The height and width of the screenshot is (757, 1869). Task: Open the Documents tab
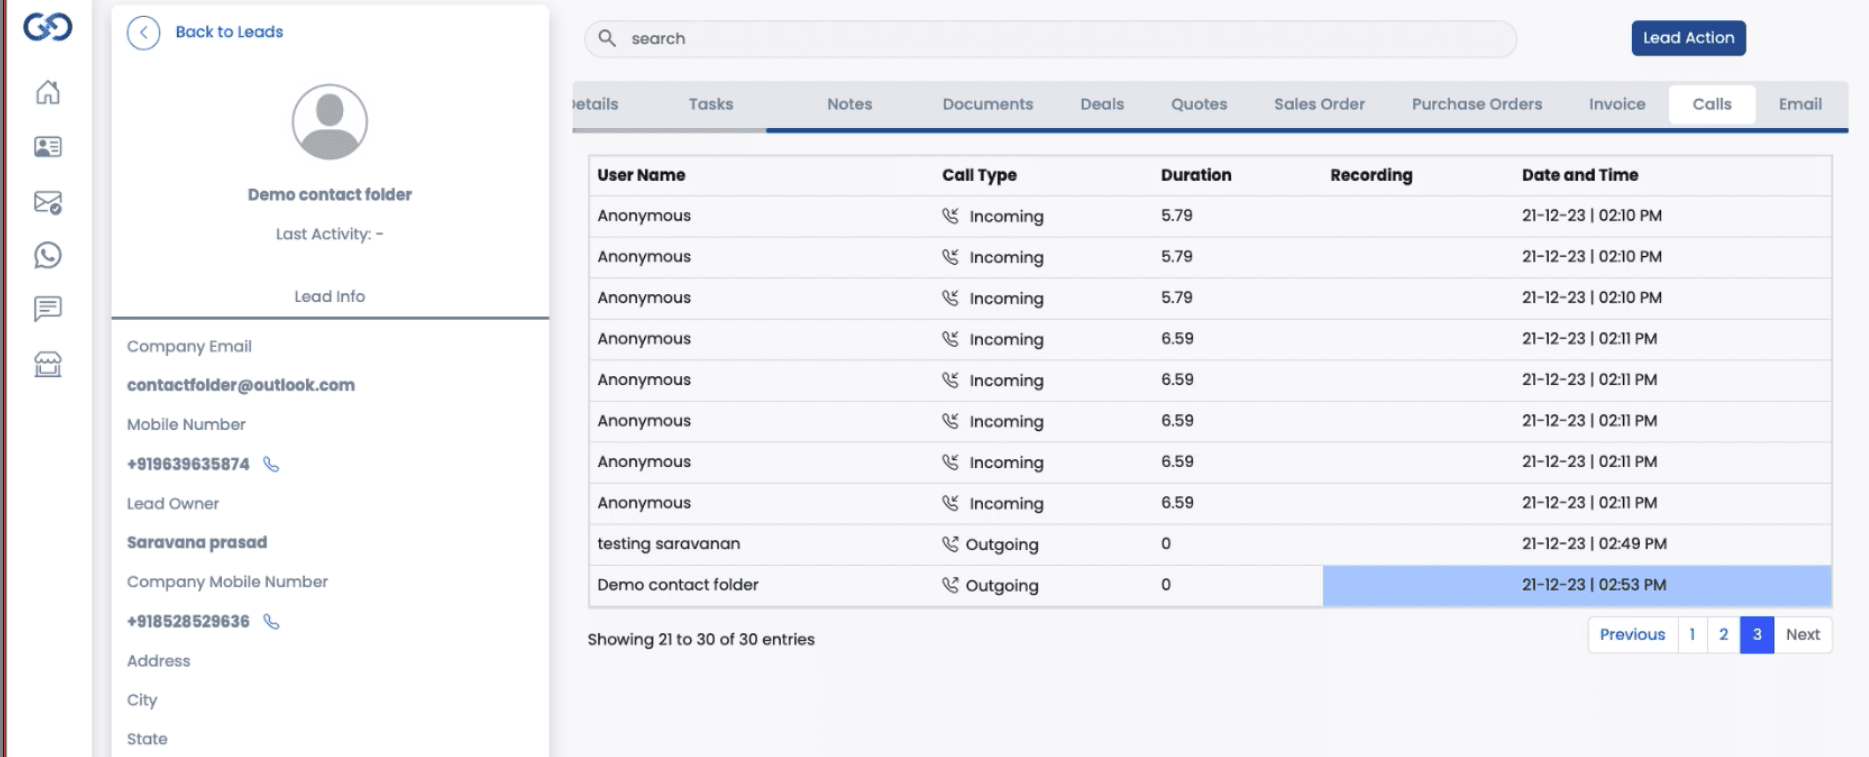click(987, 104)
